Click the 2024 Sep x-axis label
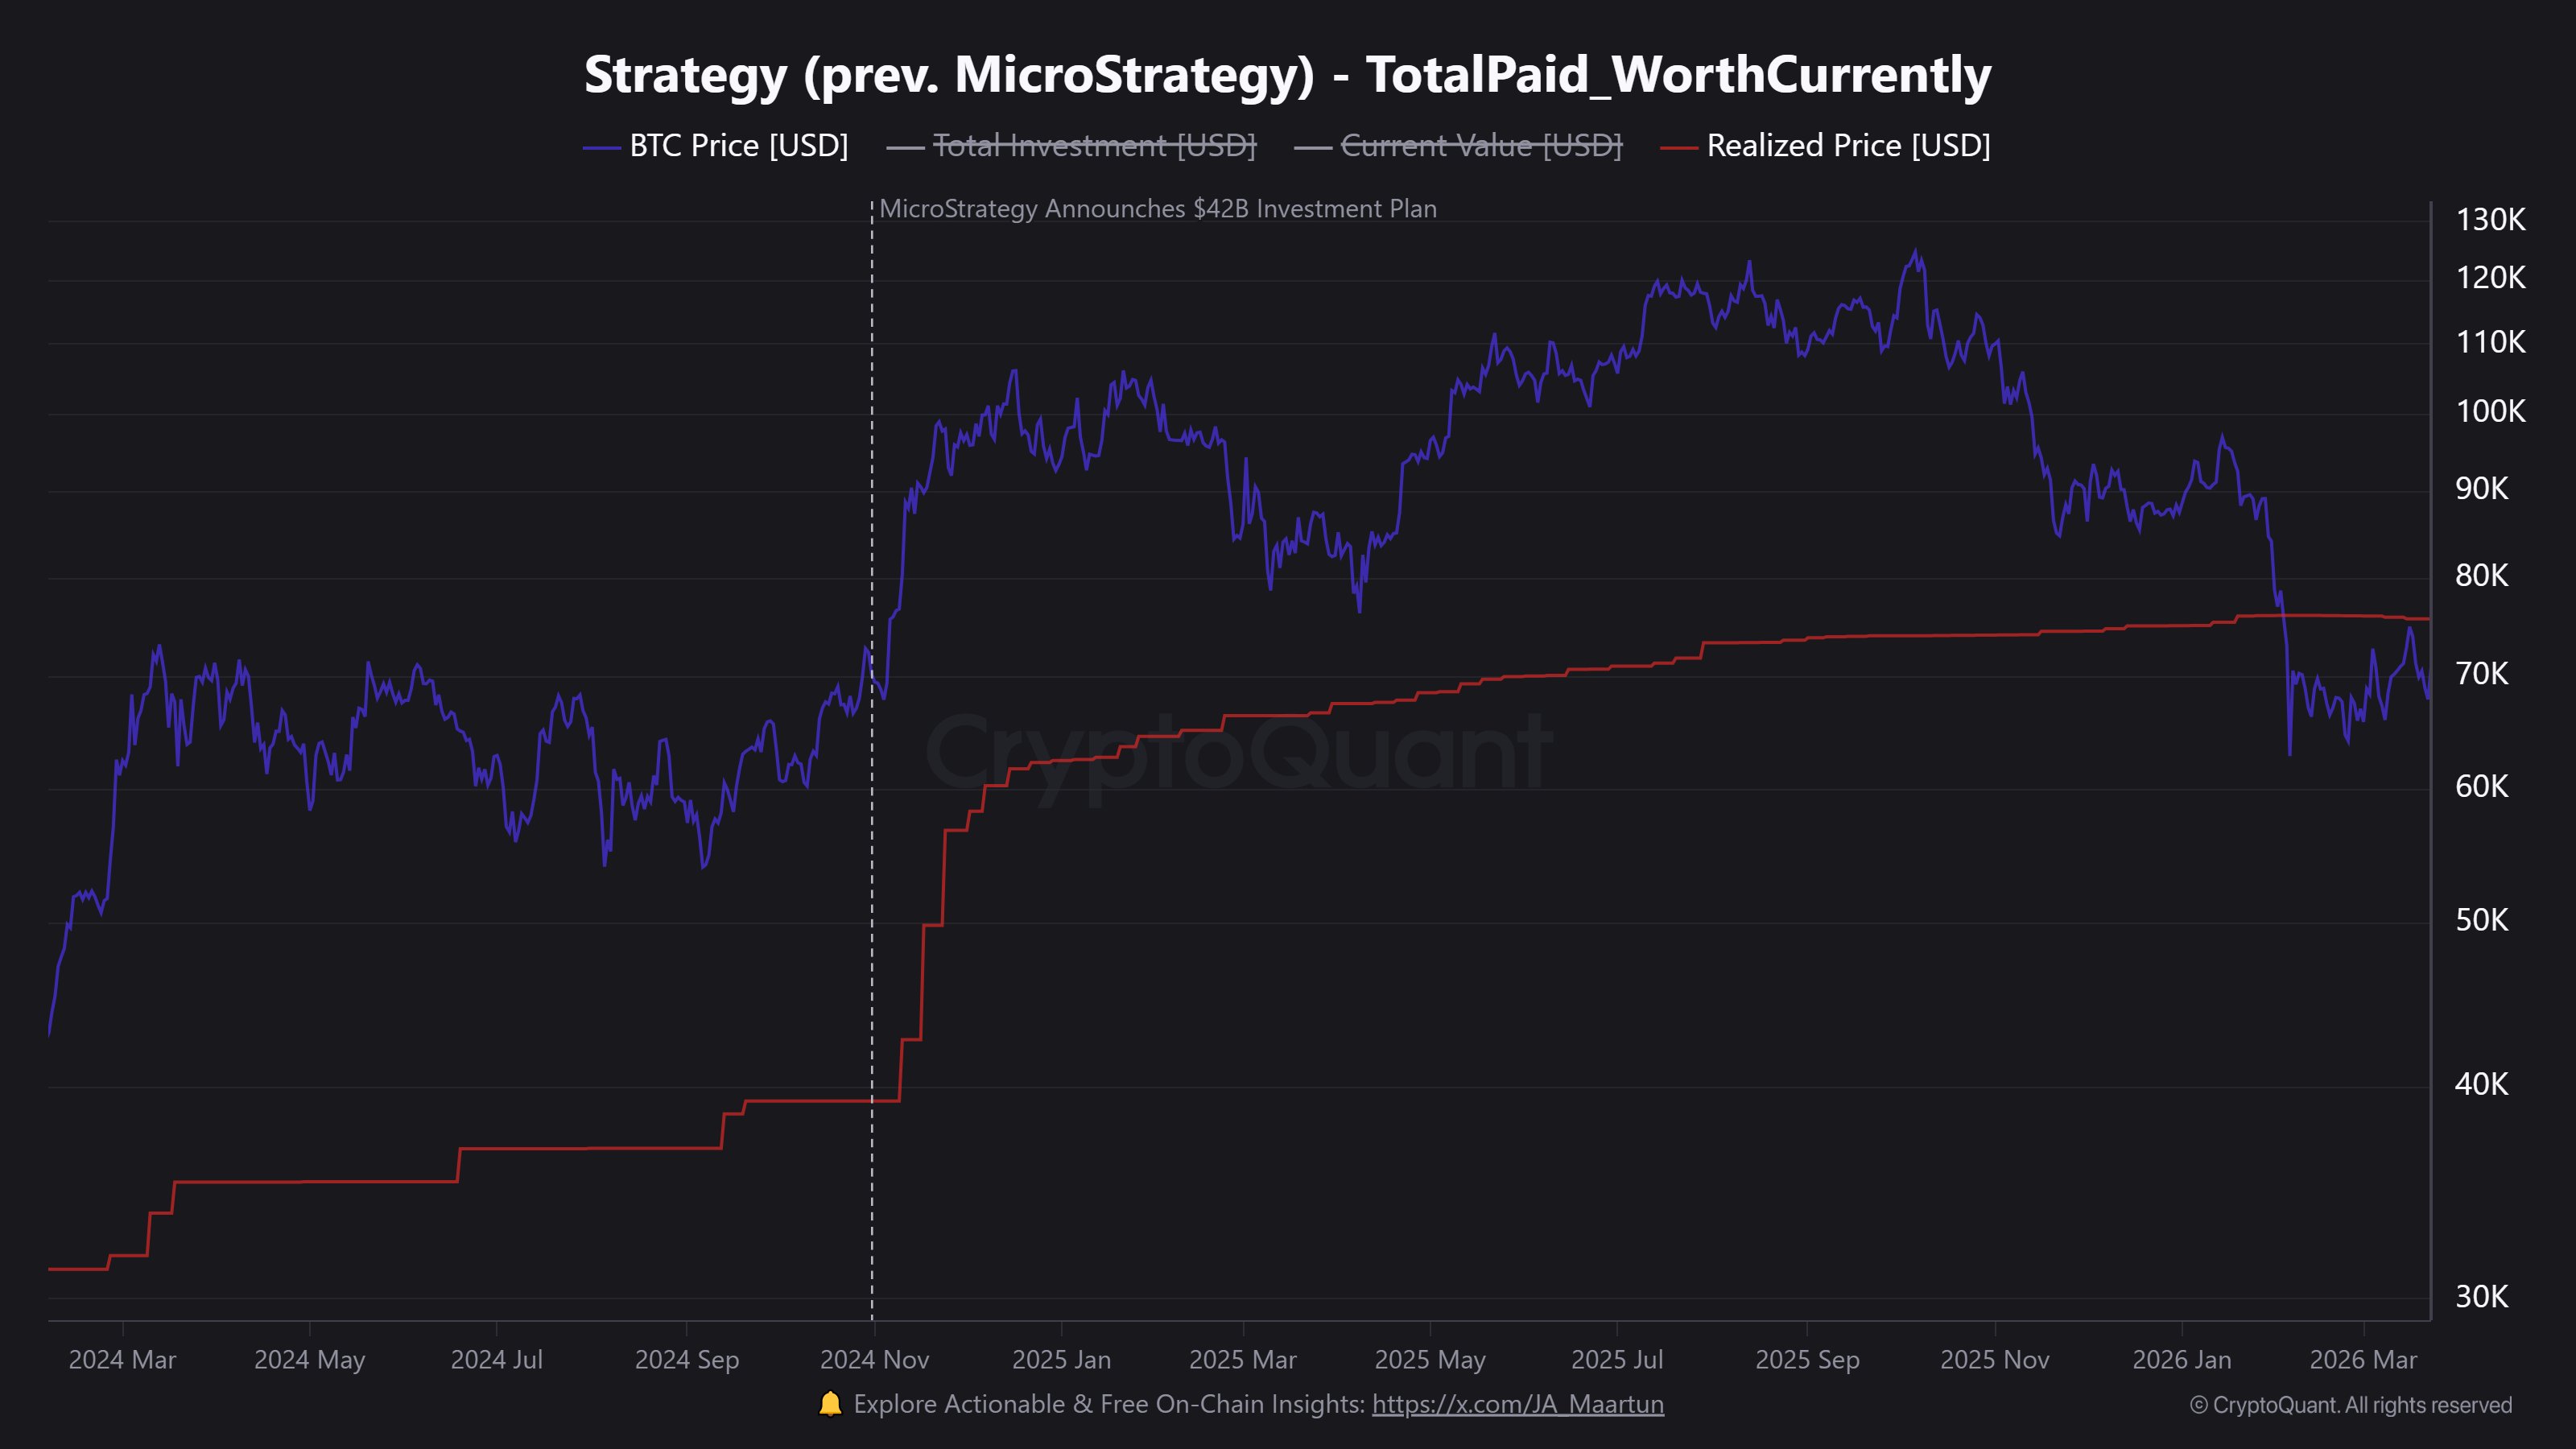Image resolution: width=2576 pixels, height=1449 pixels. pyautogui.click(x=687, y=1360)
